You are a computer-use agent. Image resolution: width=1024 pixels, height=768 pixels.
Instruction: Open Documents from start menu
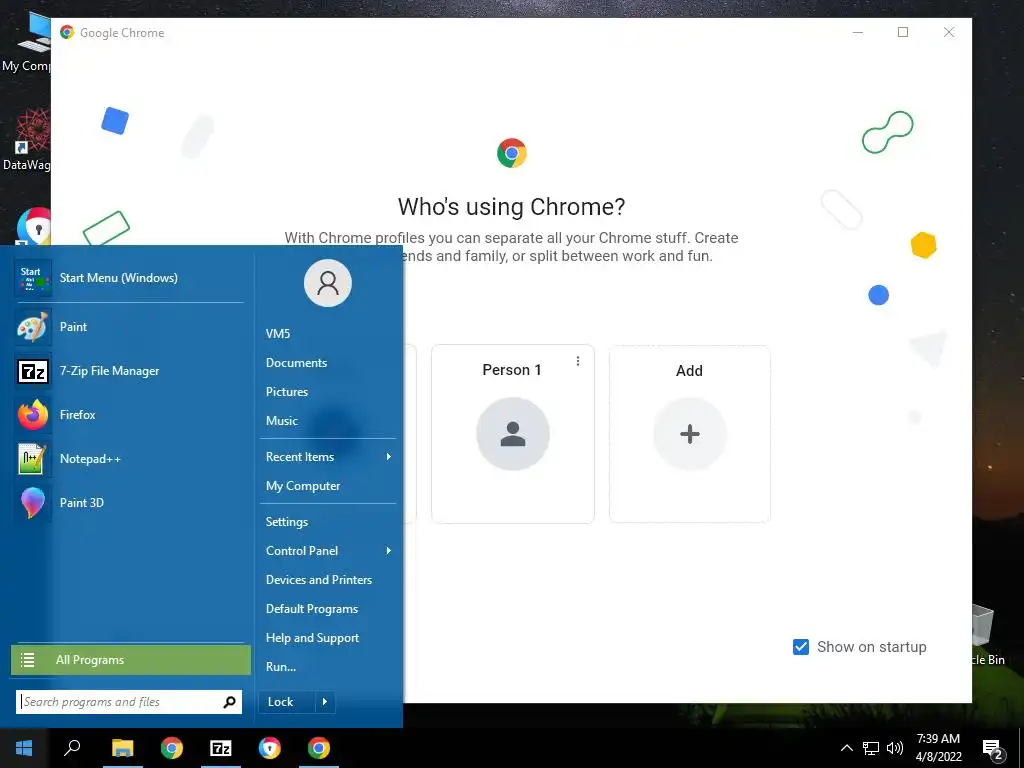(296, 362)
